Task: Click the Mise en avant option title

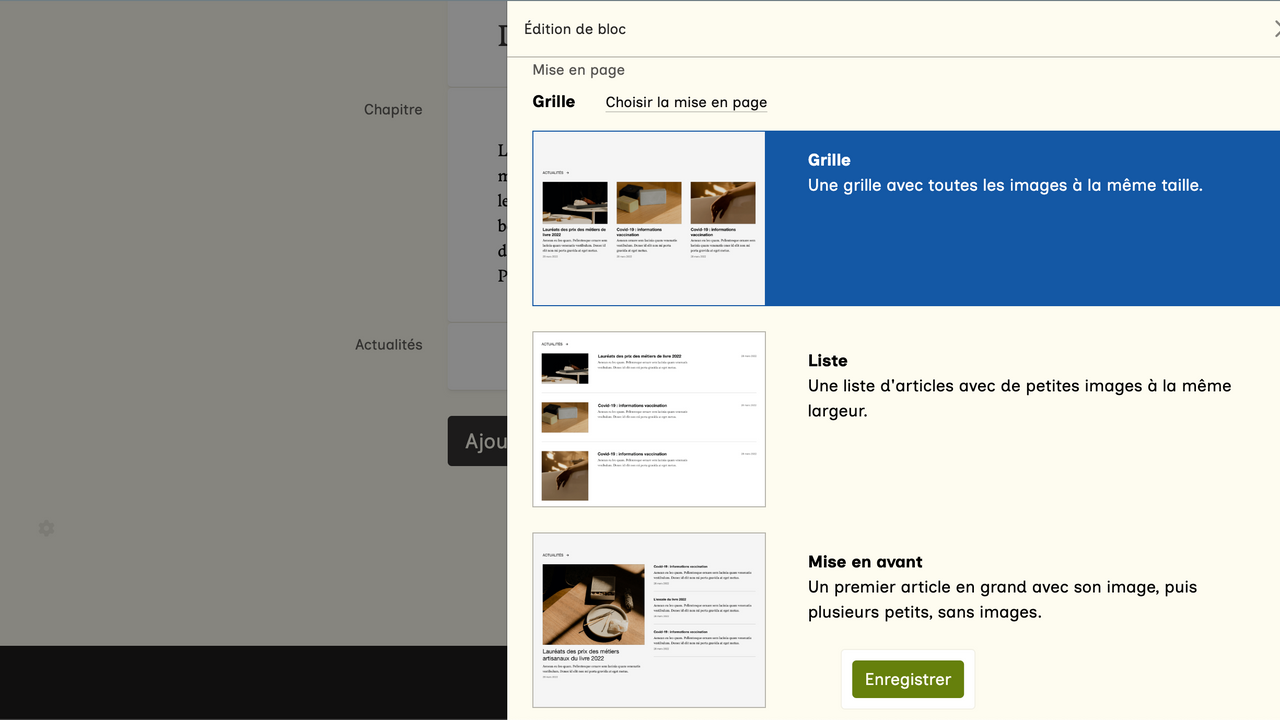Action: point(865,562)
